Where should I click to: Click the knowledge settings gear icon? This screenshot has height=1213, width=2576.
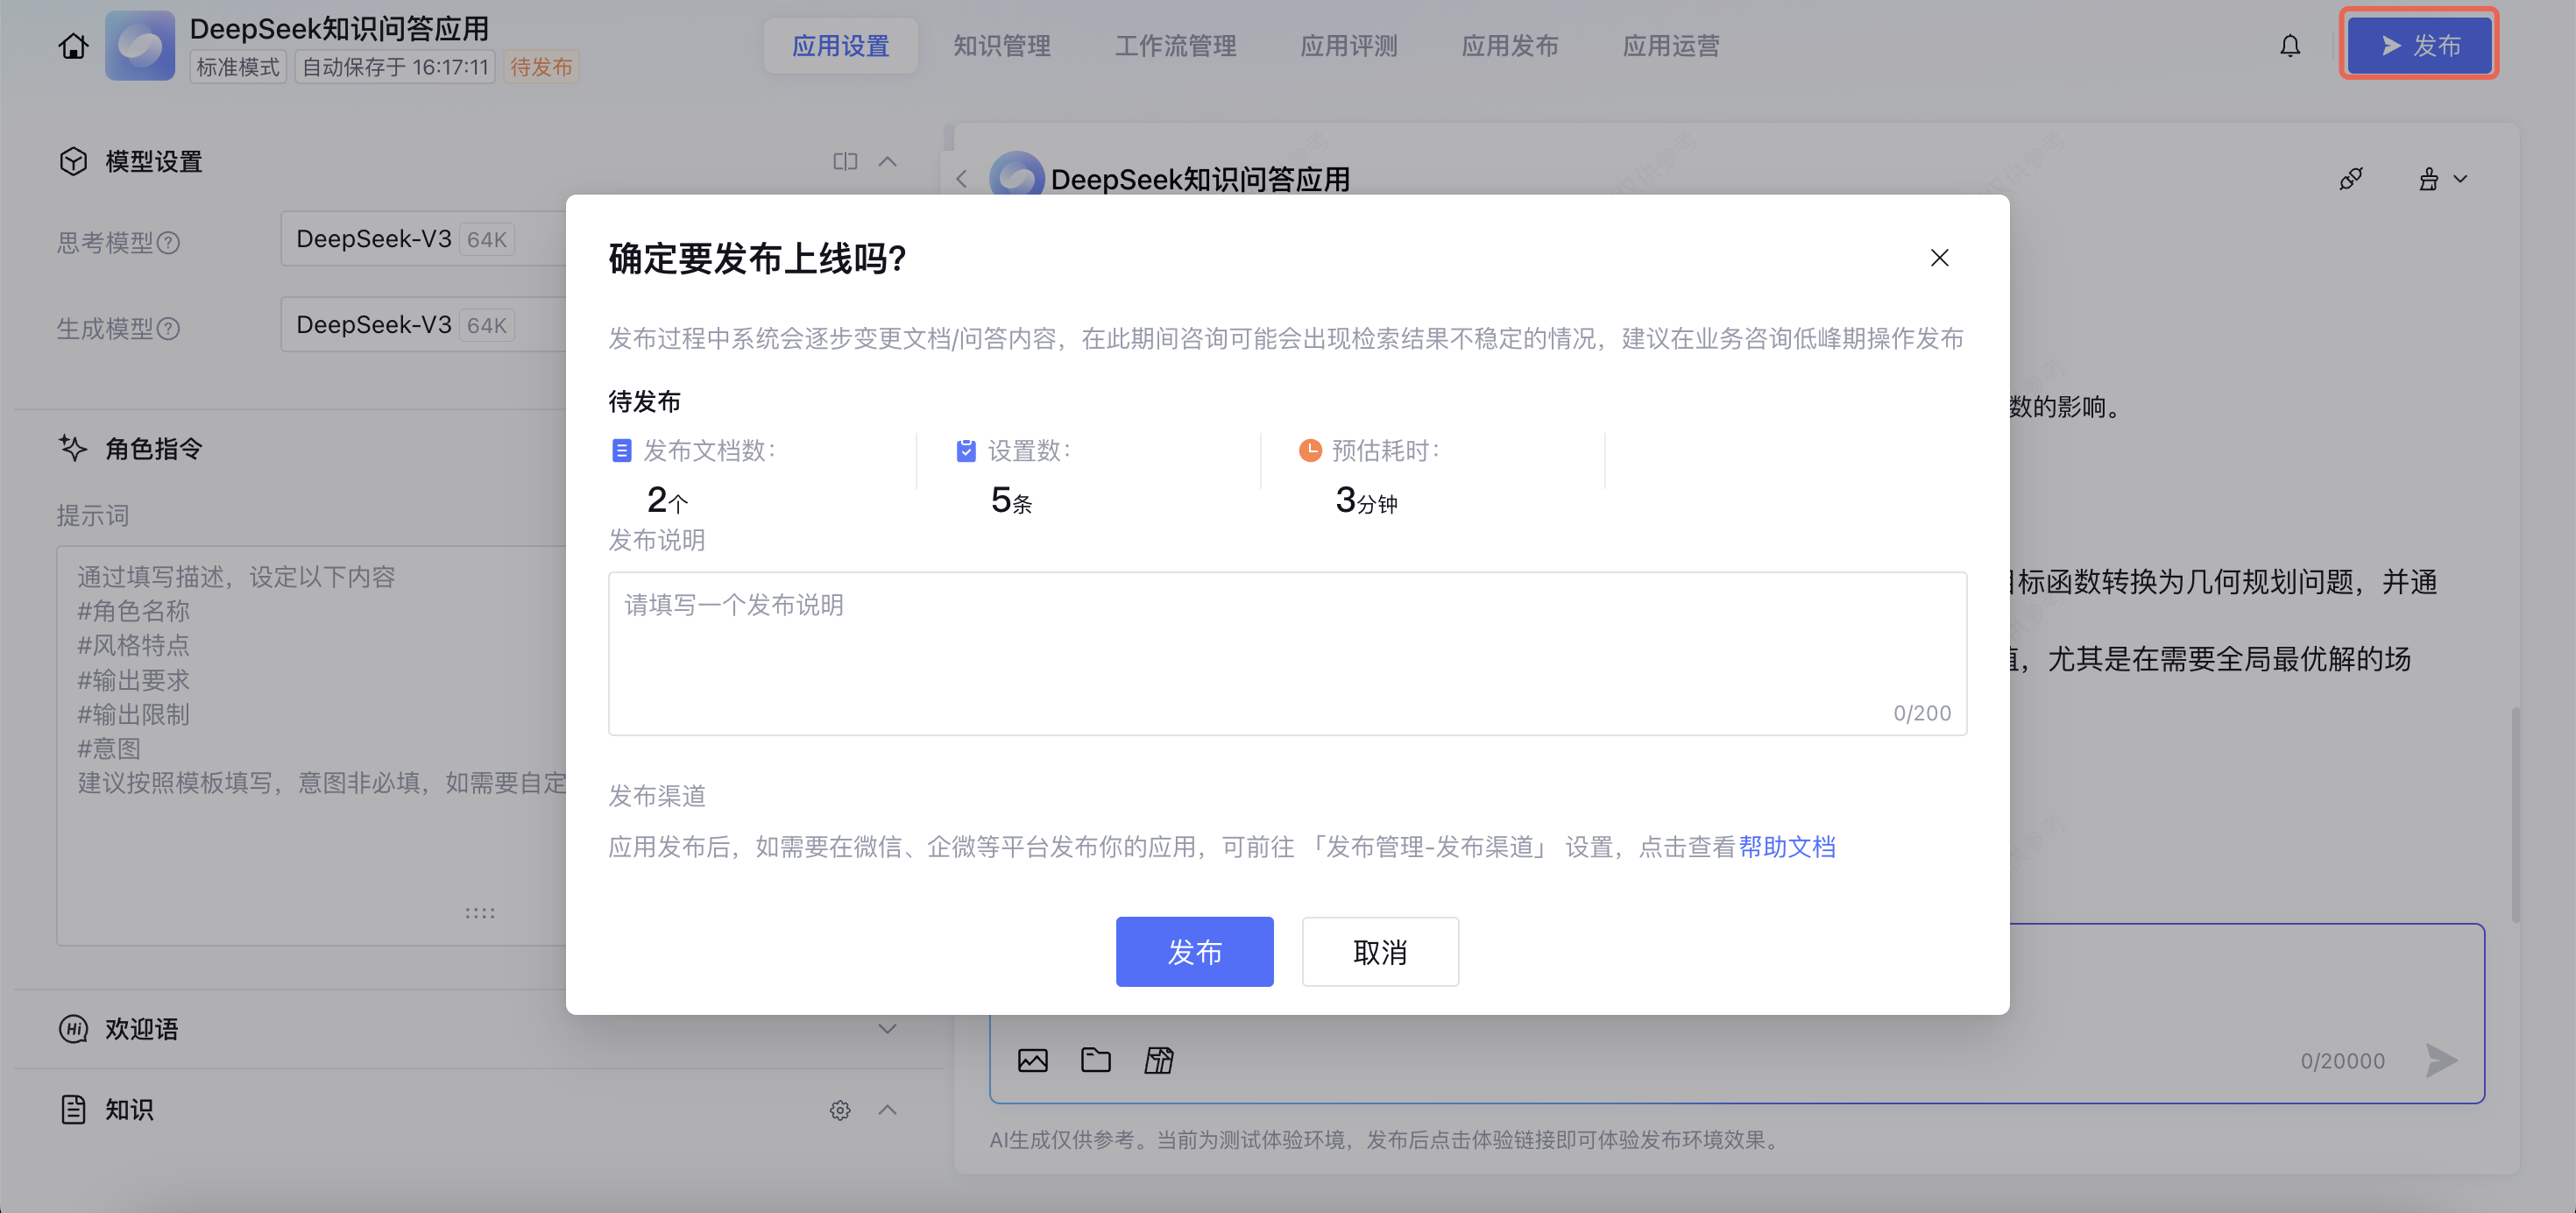tap(839, 1110)
